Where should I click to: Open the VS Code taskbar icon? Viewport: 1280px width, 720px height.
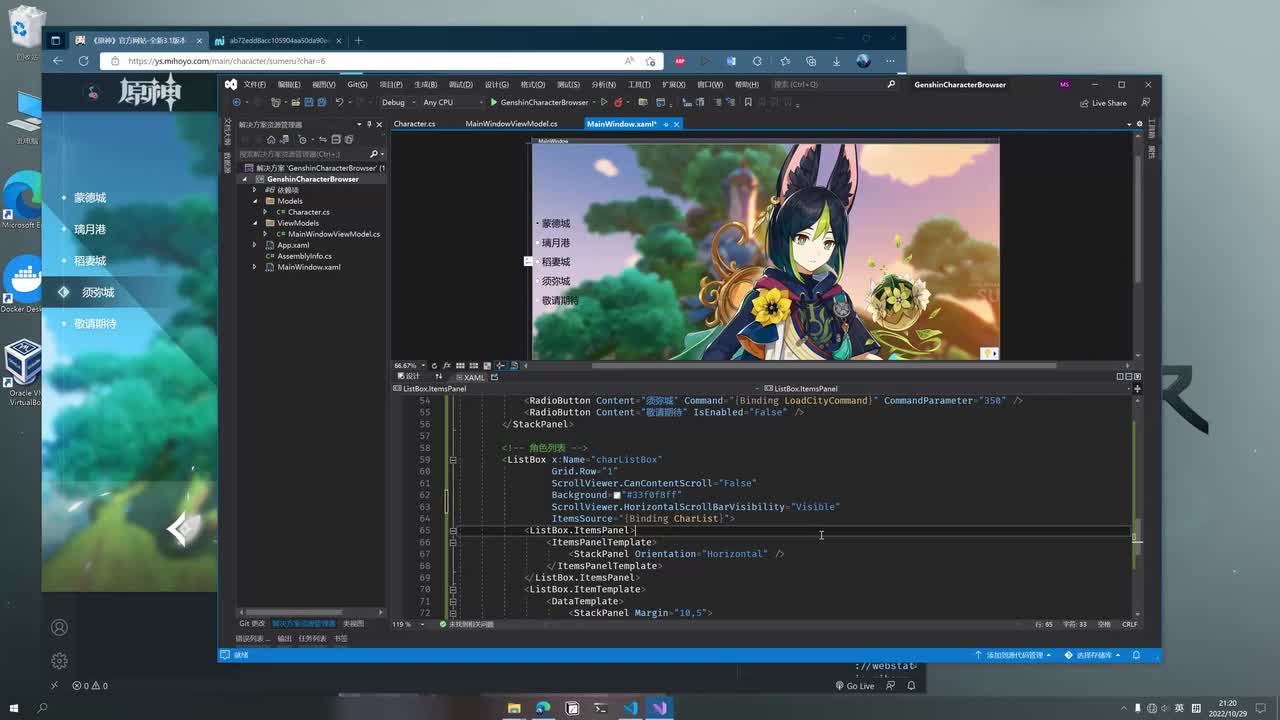pyautogui.click(x=630, y=708)
